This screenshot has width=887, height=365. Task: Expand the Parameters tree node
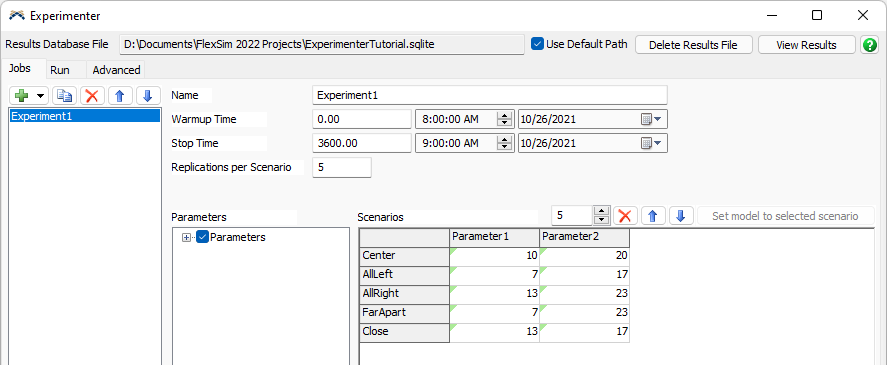click(x=186, y=238)
